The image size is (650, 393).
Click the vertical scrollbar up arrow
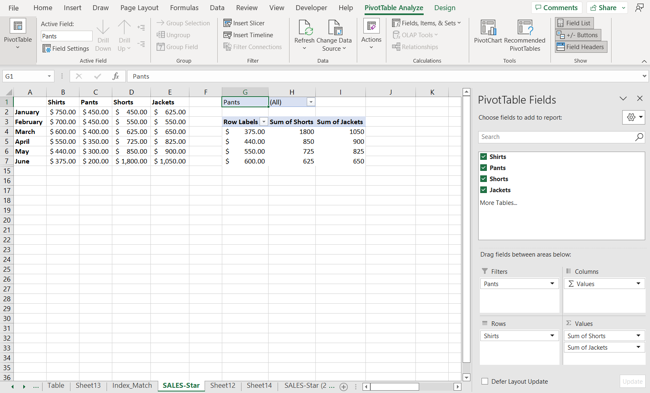(466, 92)
